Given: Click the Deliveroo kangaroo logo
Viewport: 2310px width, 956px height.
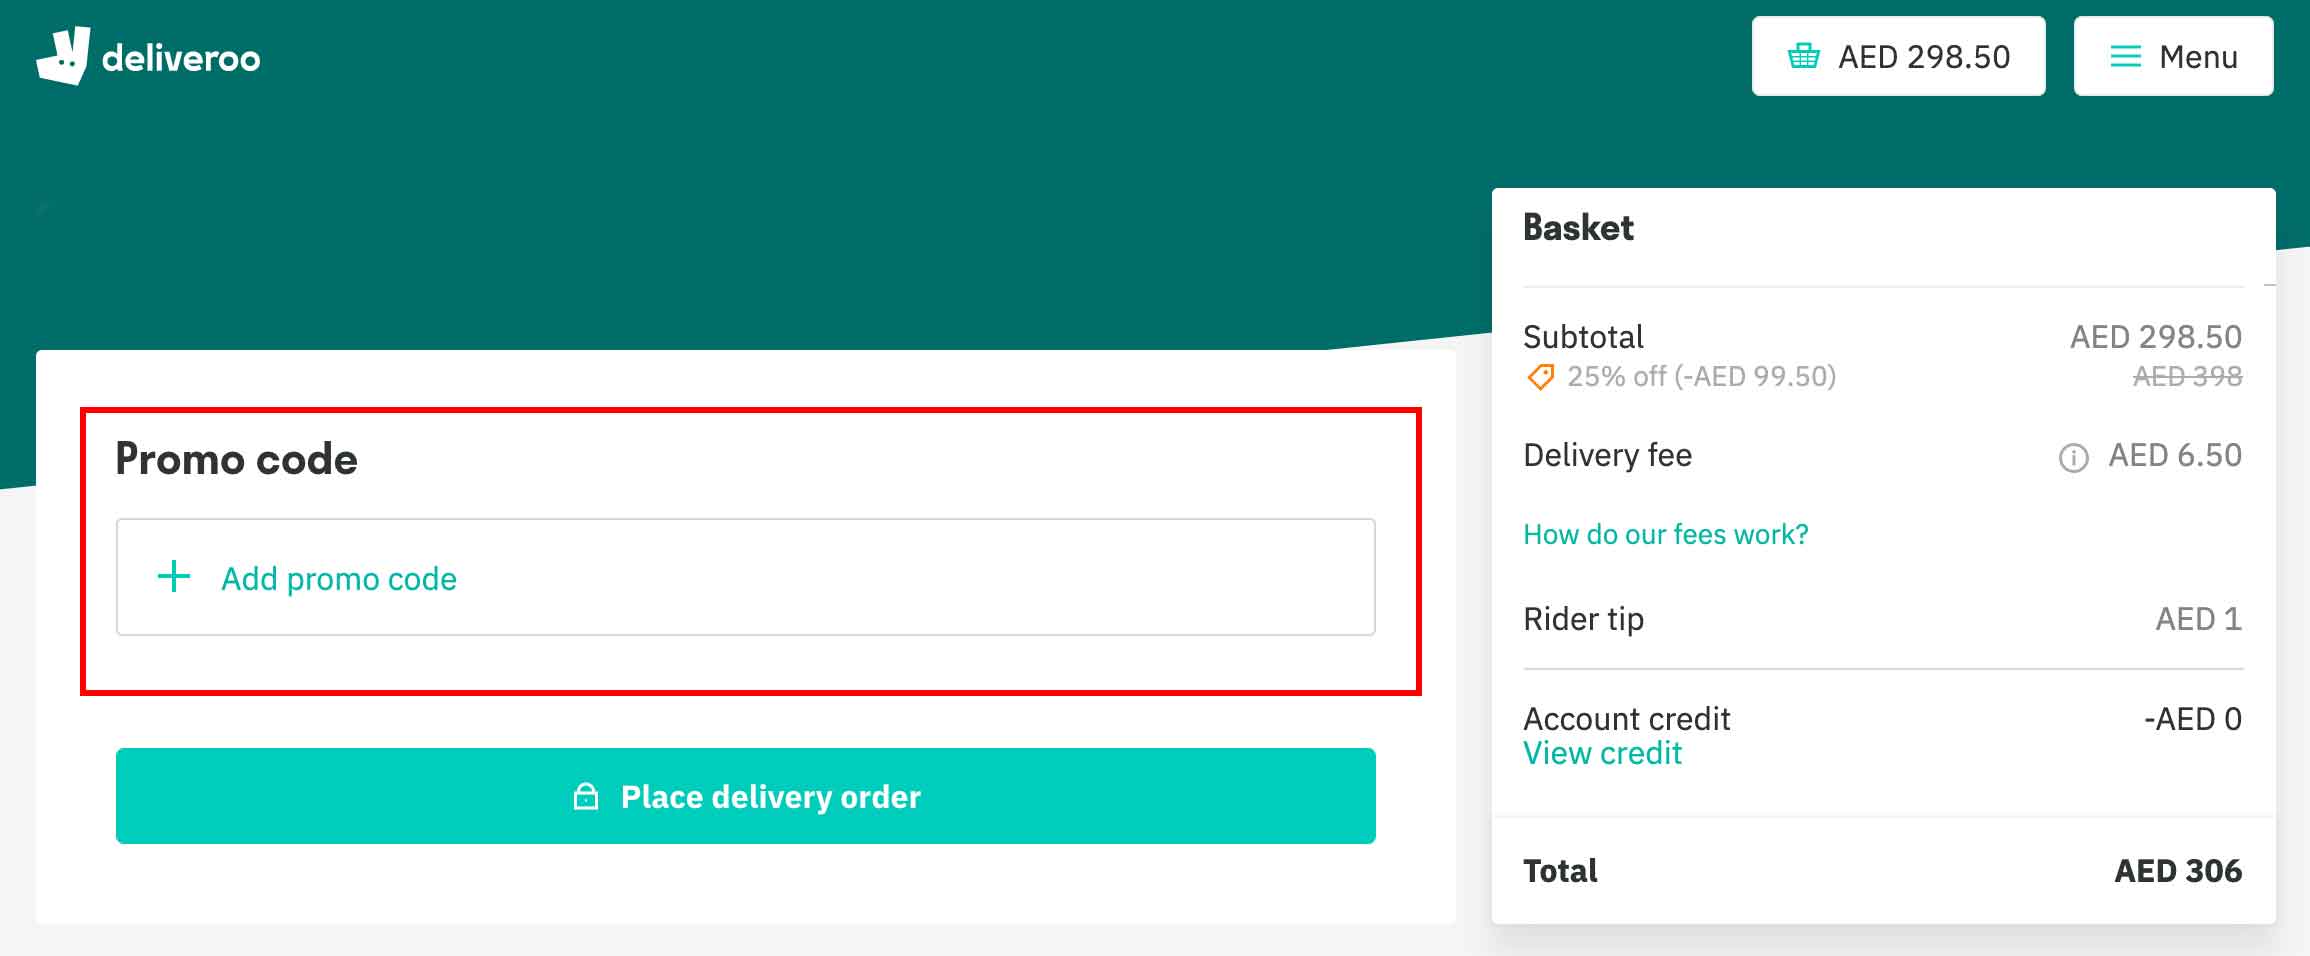Looking at the screenshot, I should click(64, 55).
